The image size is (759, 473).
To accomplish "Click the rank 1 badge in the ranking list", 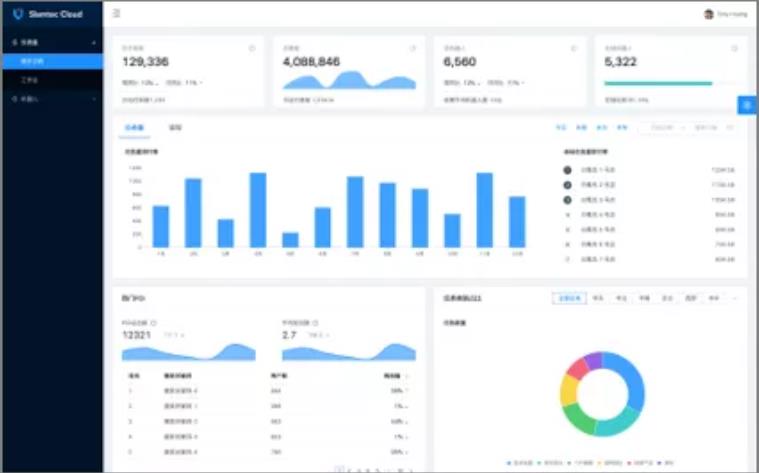I will [x=567, y=170].
